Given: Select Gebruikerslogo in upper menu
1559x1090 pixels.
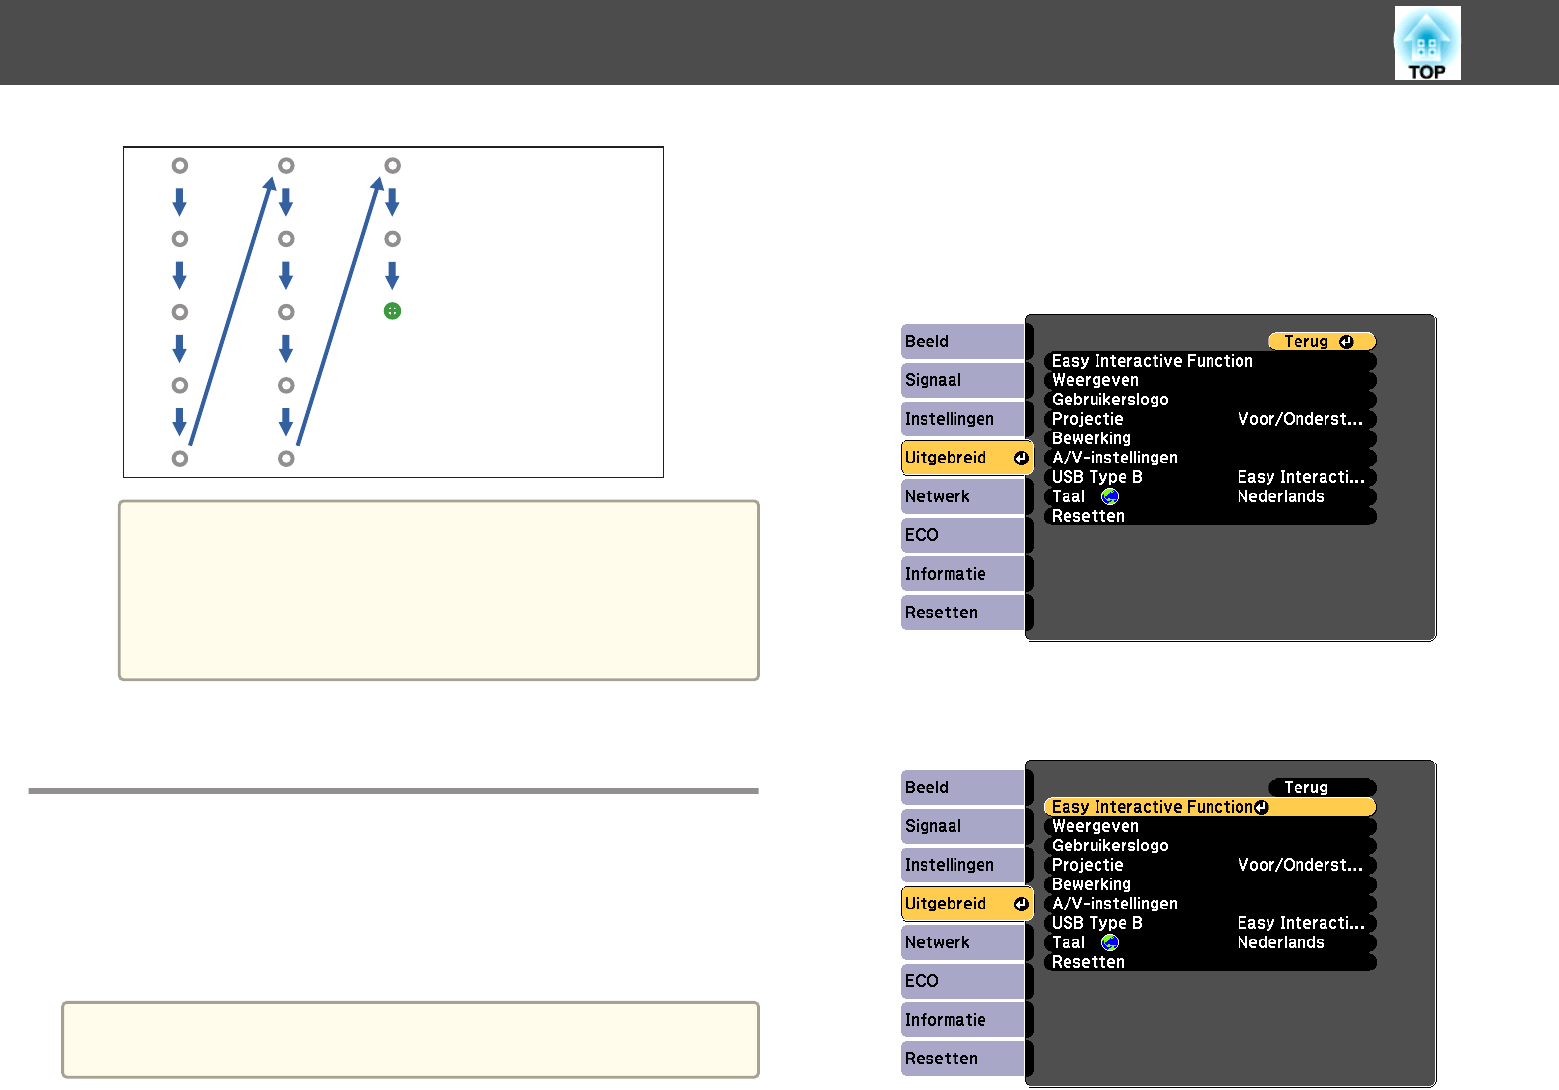Looking at the screenshot, I should (x=1210, y=400).
